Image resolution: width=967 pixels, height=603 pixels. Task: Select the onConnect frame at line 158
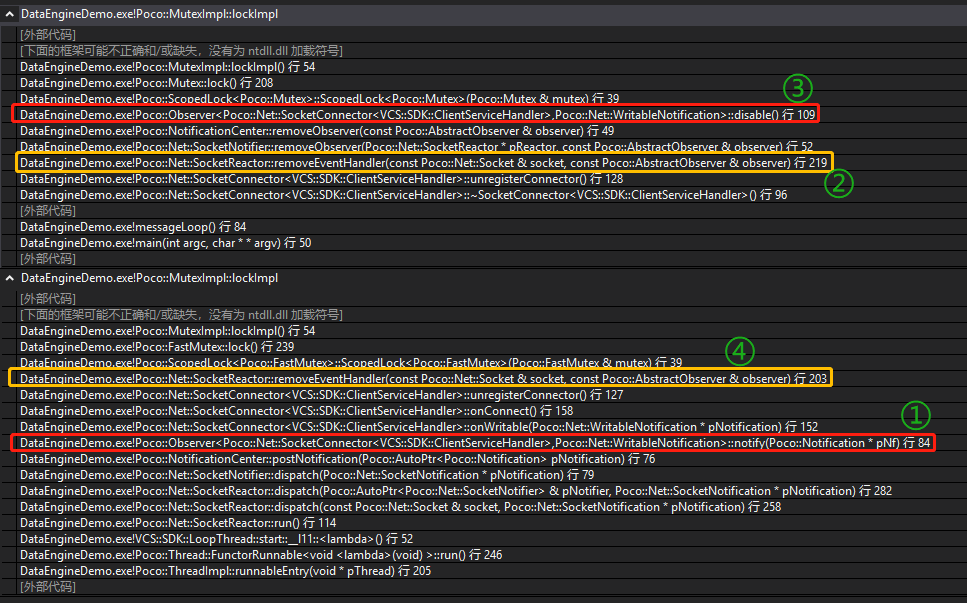[250, 411]
